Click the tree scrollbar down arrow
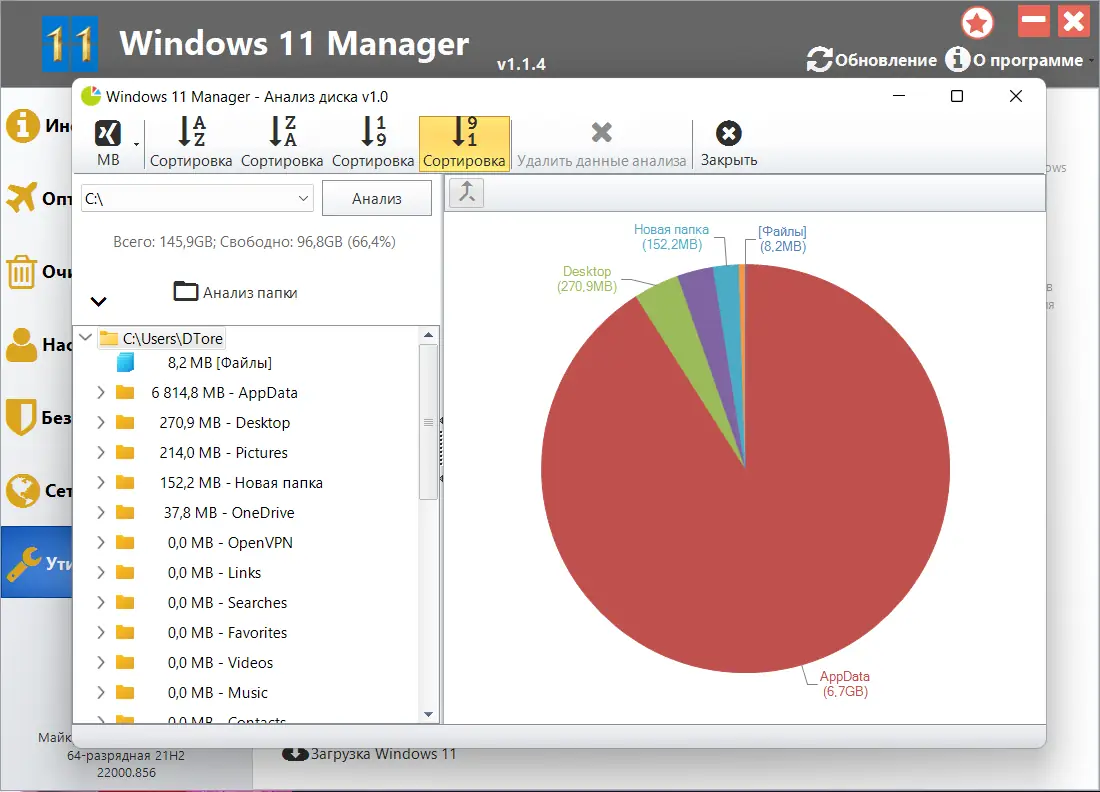 [429, 715]
